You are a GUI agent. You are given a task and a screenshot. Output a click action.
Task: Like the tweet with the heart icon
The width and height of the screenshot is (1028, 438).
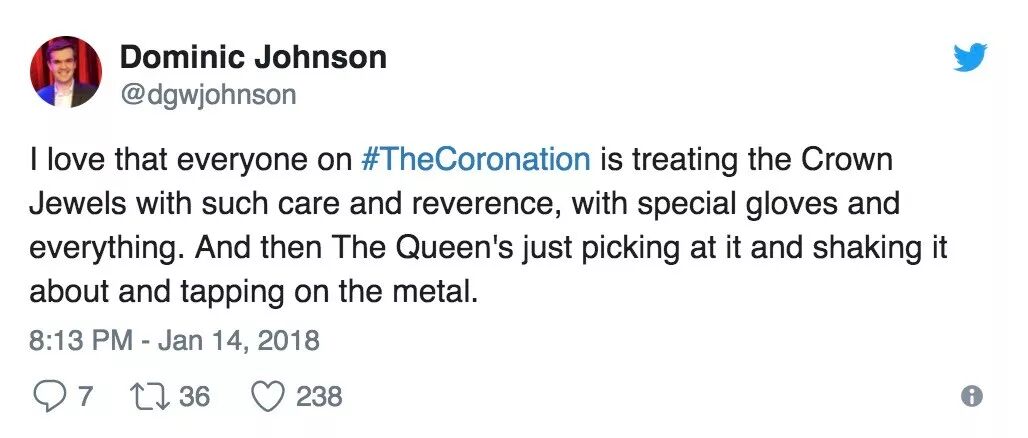(267, 397)
